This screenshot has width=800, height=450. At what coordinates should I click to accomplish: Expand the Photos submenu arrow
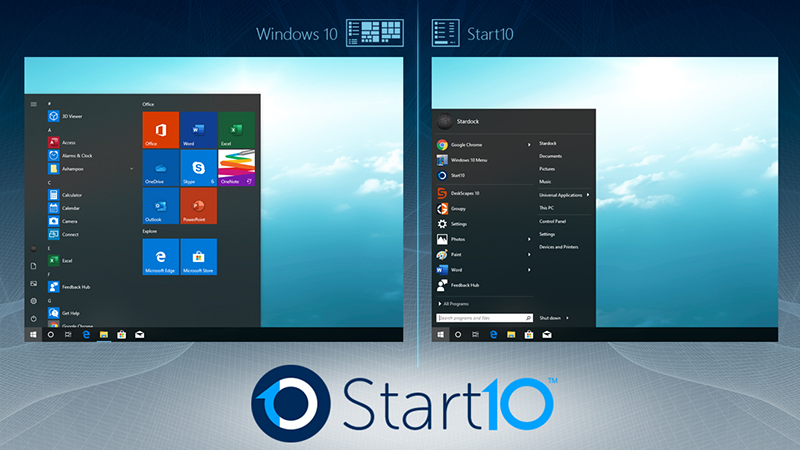(x=529, y=239)
